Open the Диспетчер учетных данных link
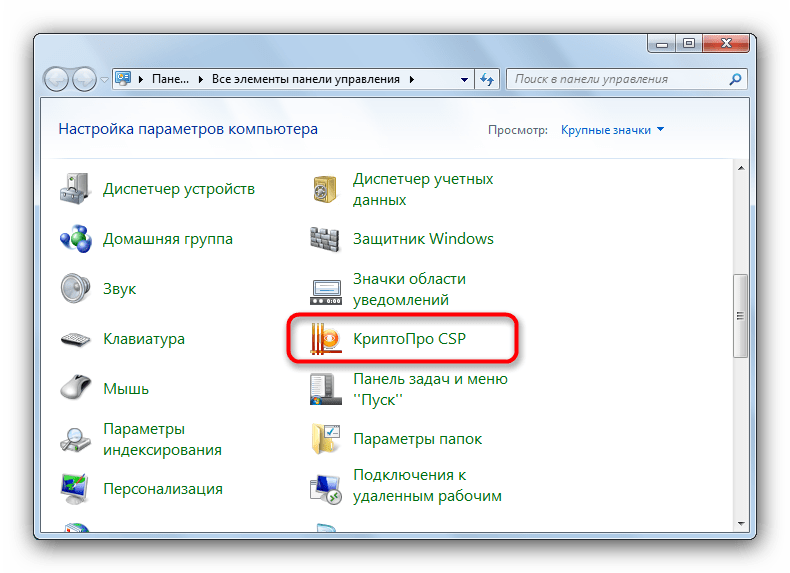Image resolution: width=790 pixels, height=573 pixels. (x=423, y=189)
